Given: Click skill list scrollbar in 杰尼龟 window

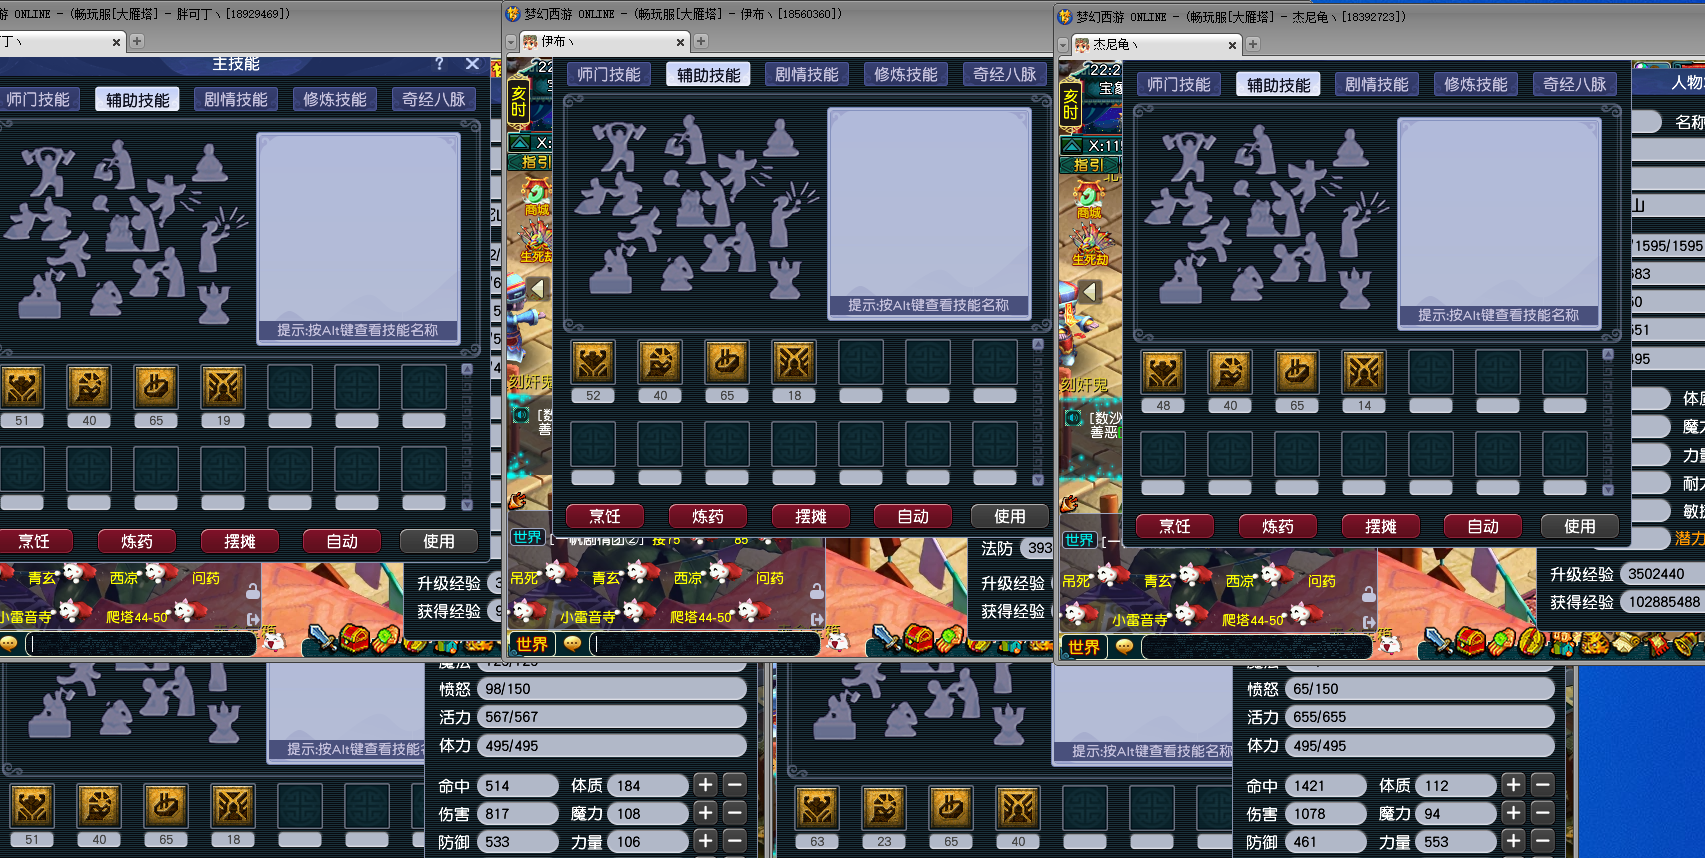Looking at the screenshot, I should point(1608,422).
